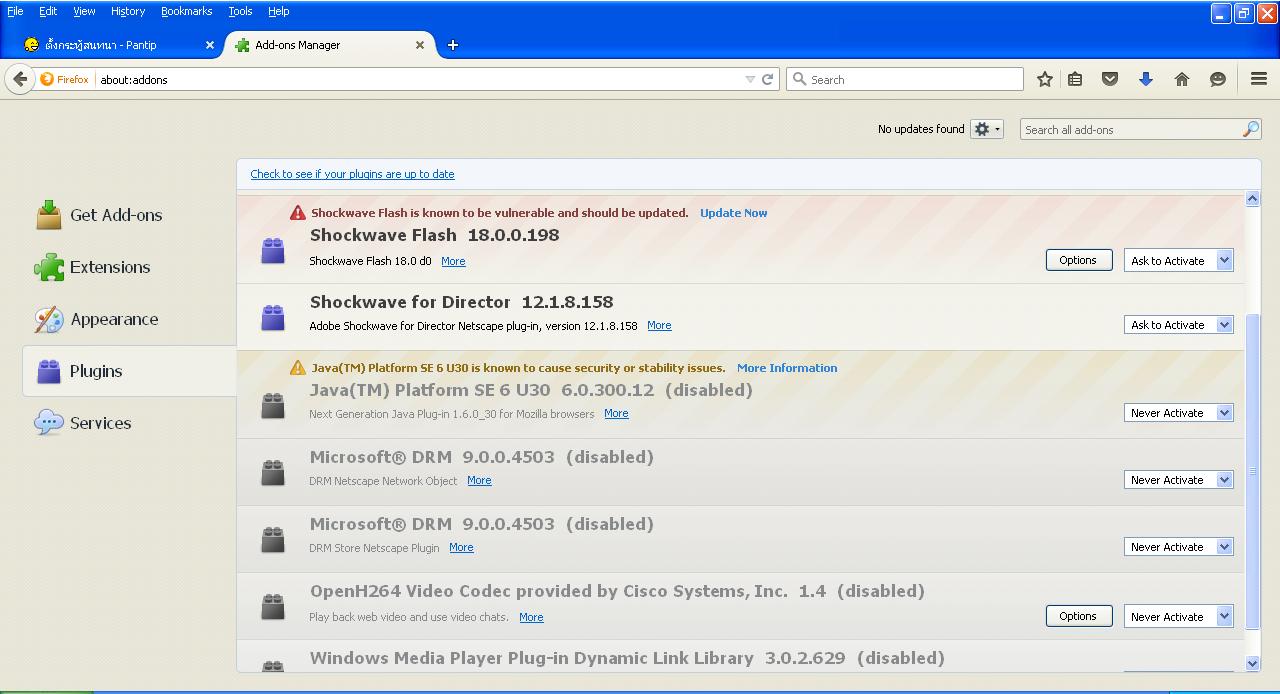The width and height of the screenshot is (1280, 694).
Task: Open Shockwave Flash Ask to Activate dropdown
Action: point(1178,260)
